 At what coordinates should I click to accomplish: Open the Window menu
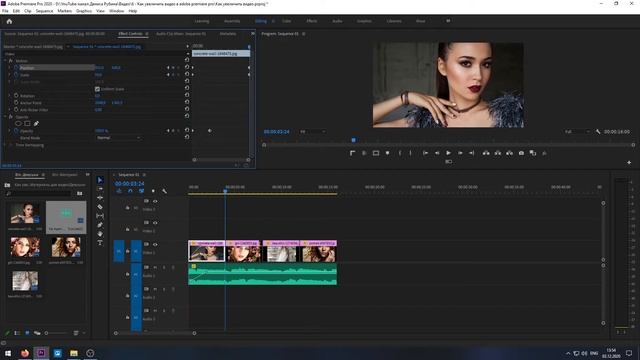click(x=116, y=11)
